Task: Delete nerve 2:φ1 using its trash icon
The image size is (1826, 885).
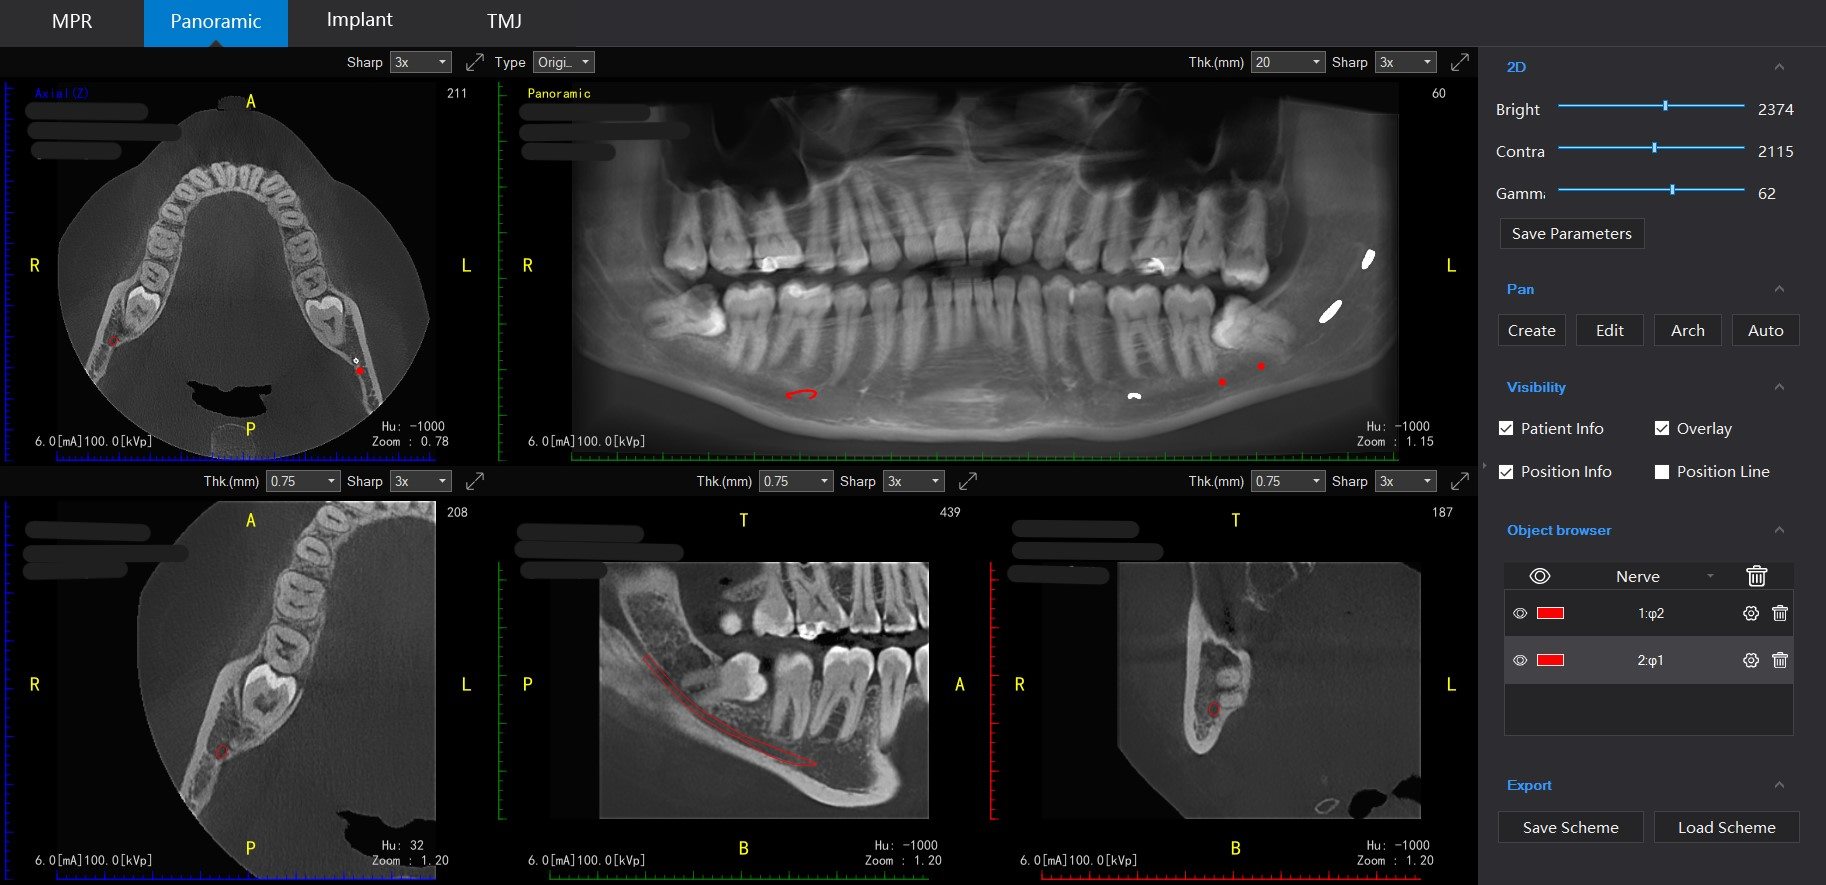Action: point(1780,660)
